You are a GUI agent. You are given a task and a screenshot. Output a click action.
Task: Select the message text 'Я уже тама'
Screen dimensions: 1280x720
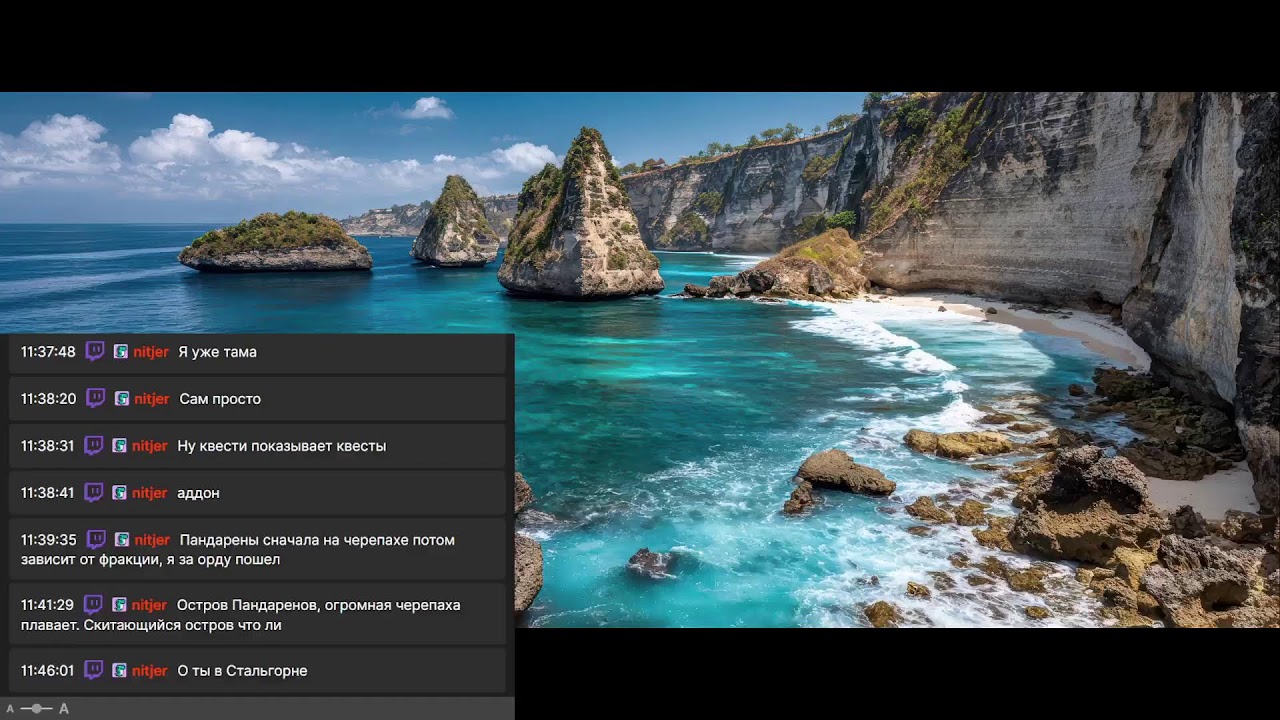click(217, 352)
